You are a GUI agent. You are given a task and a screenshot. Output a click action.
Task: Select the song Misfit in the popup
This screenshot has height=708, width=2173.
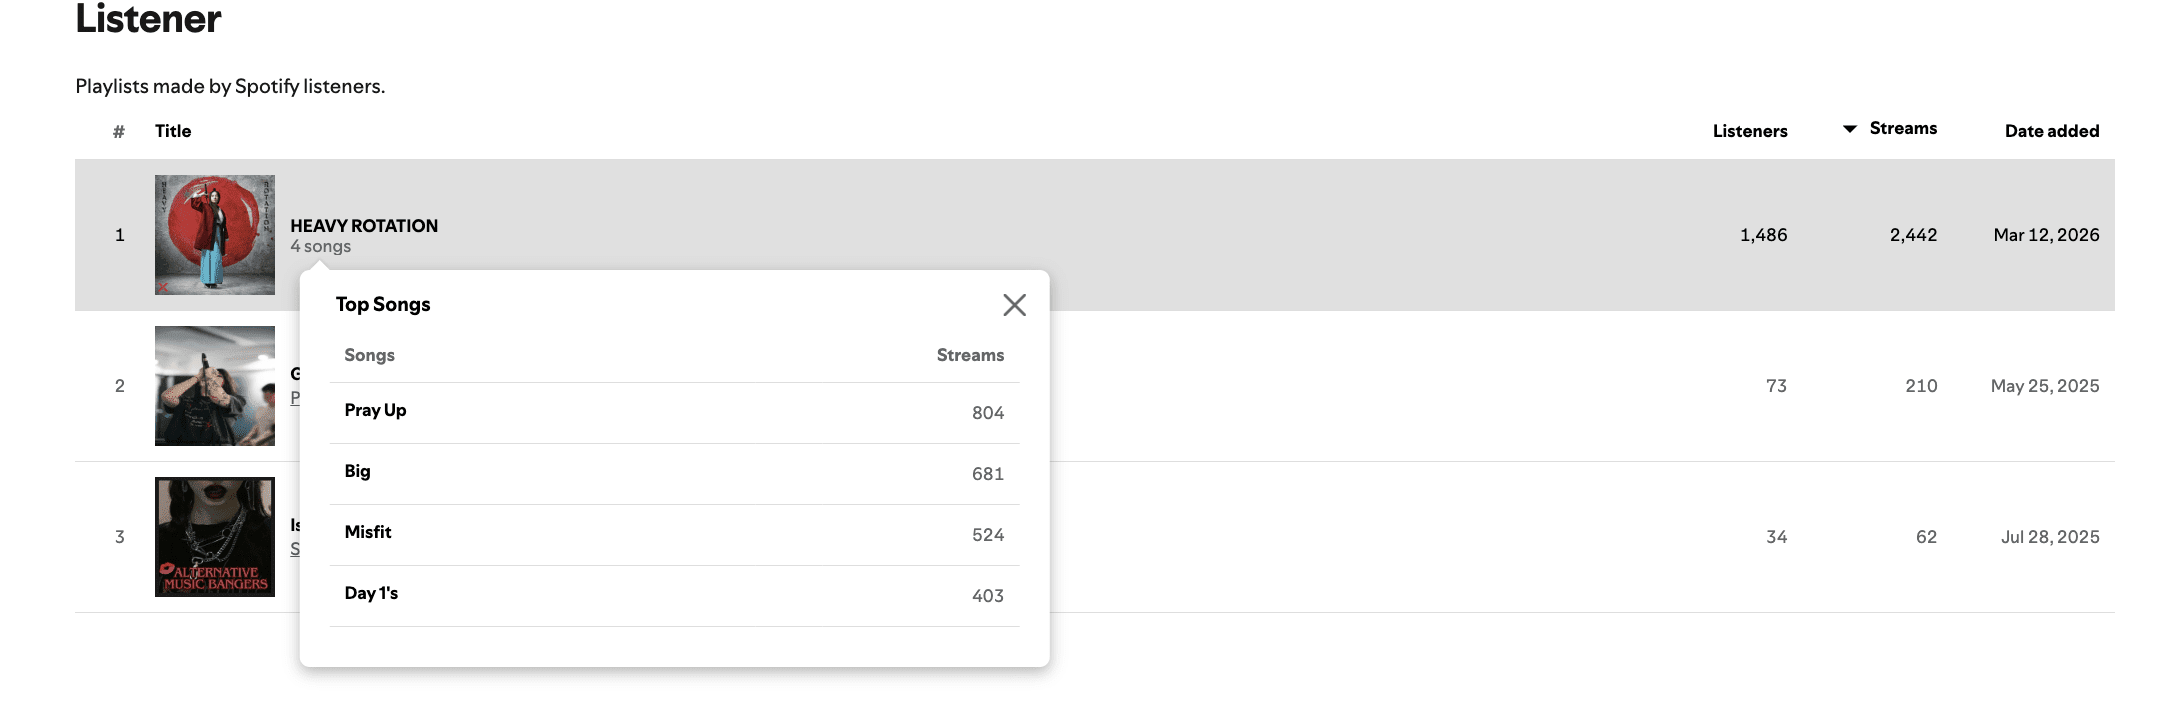(368, 532)
